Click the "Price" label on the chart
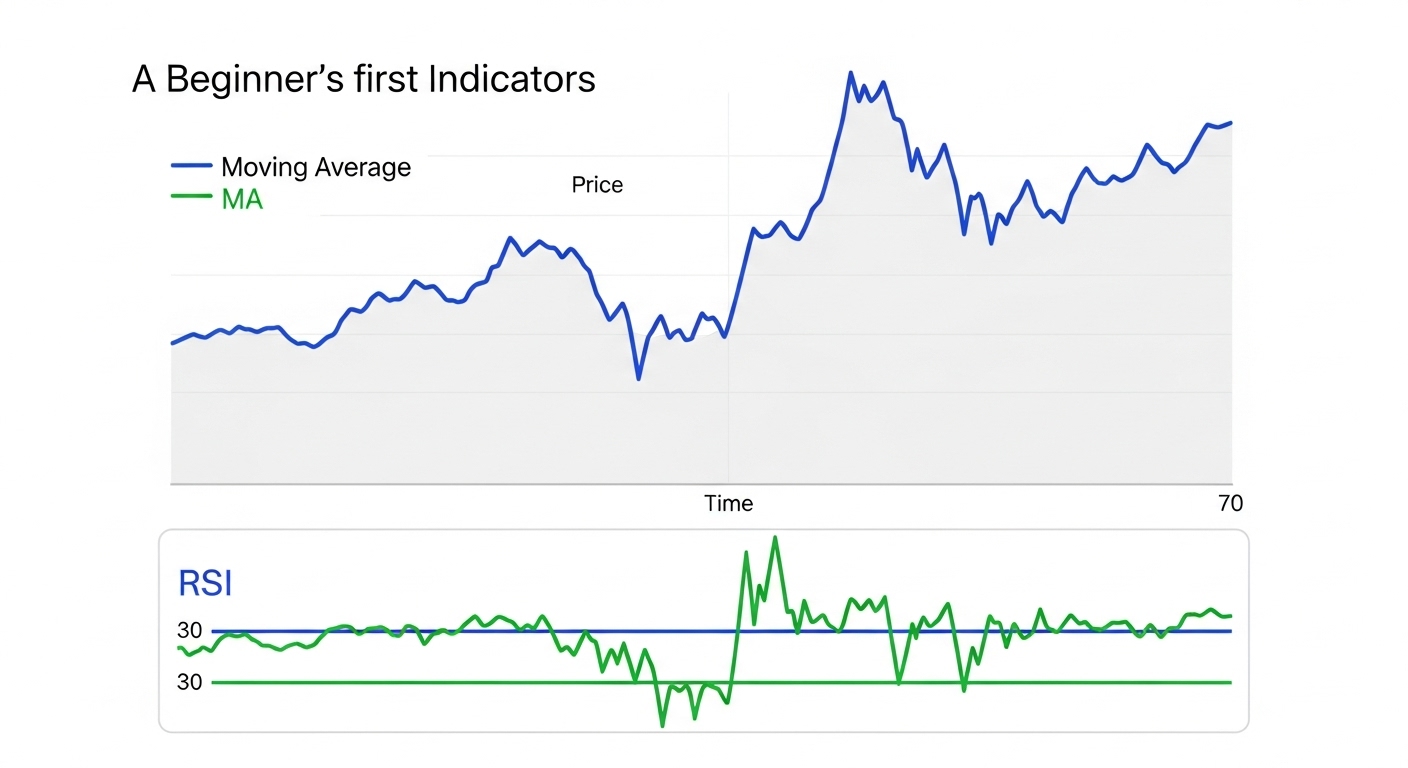 point(597,185)
